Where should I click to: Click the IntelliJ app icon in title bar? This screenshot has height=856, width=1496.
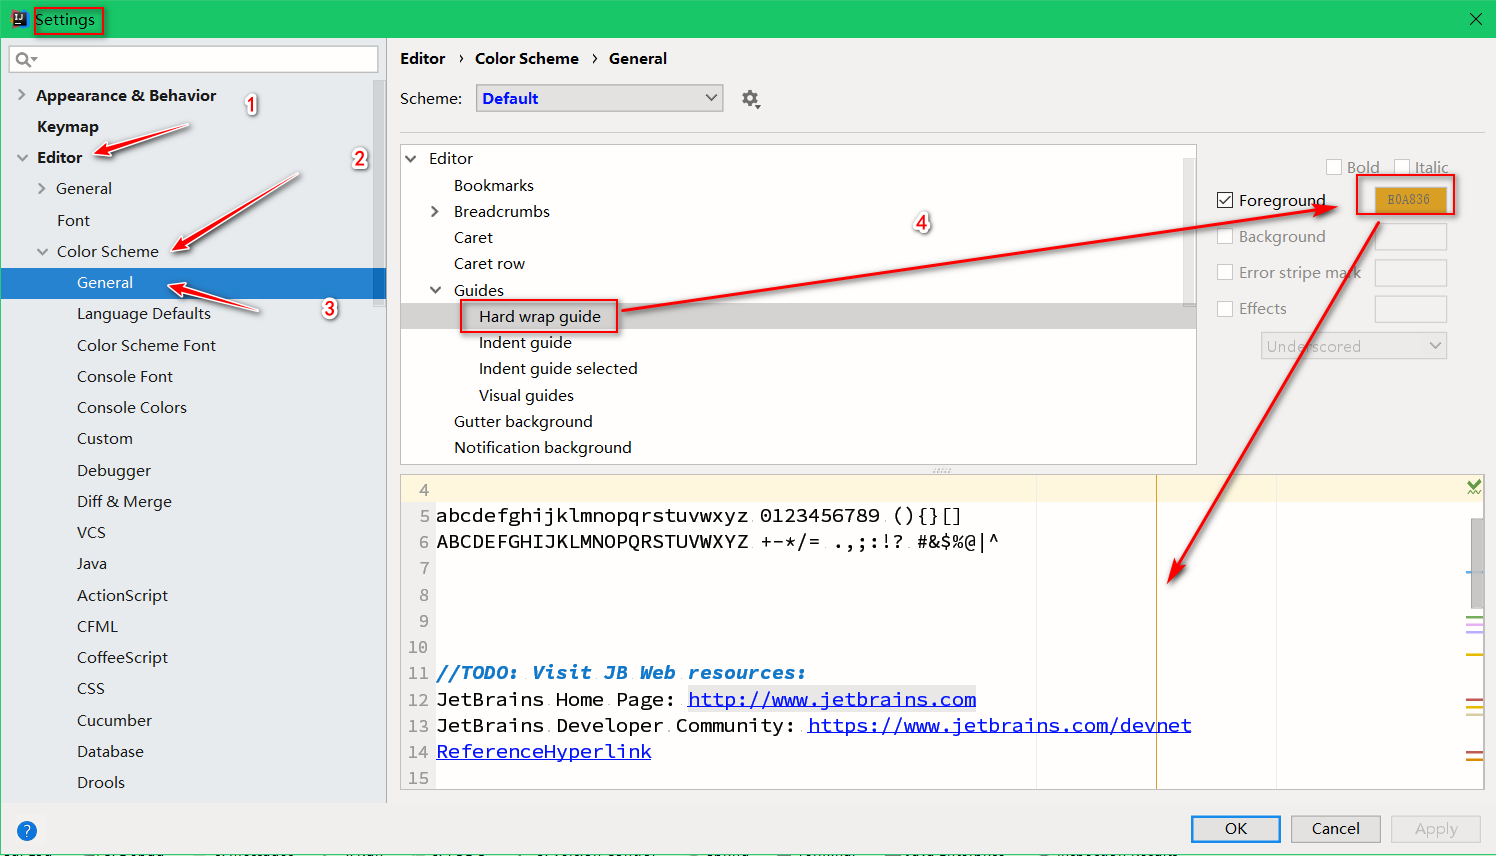click(19, 19)
